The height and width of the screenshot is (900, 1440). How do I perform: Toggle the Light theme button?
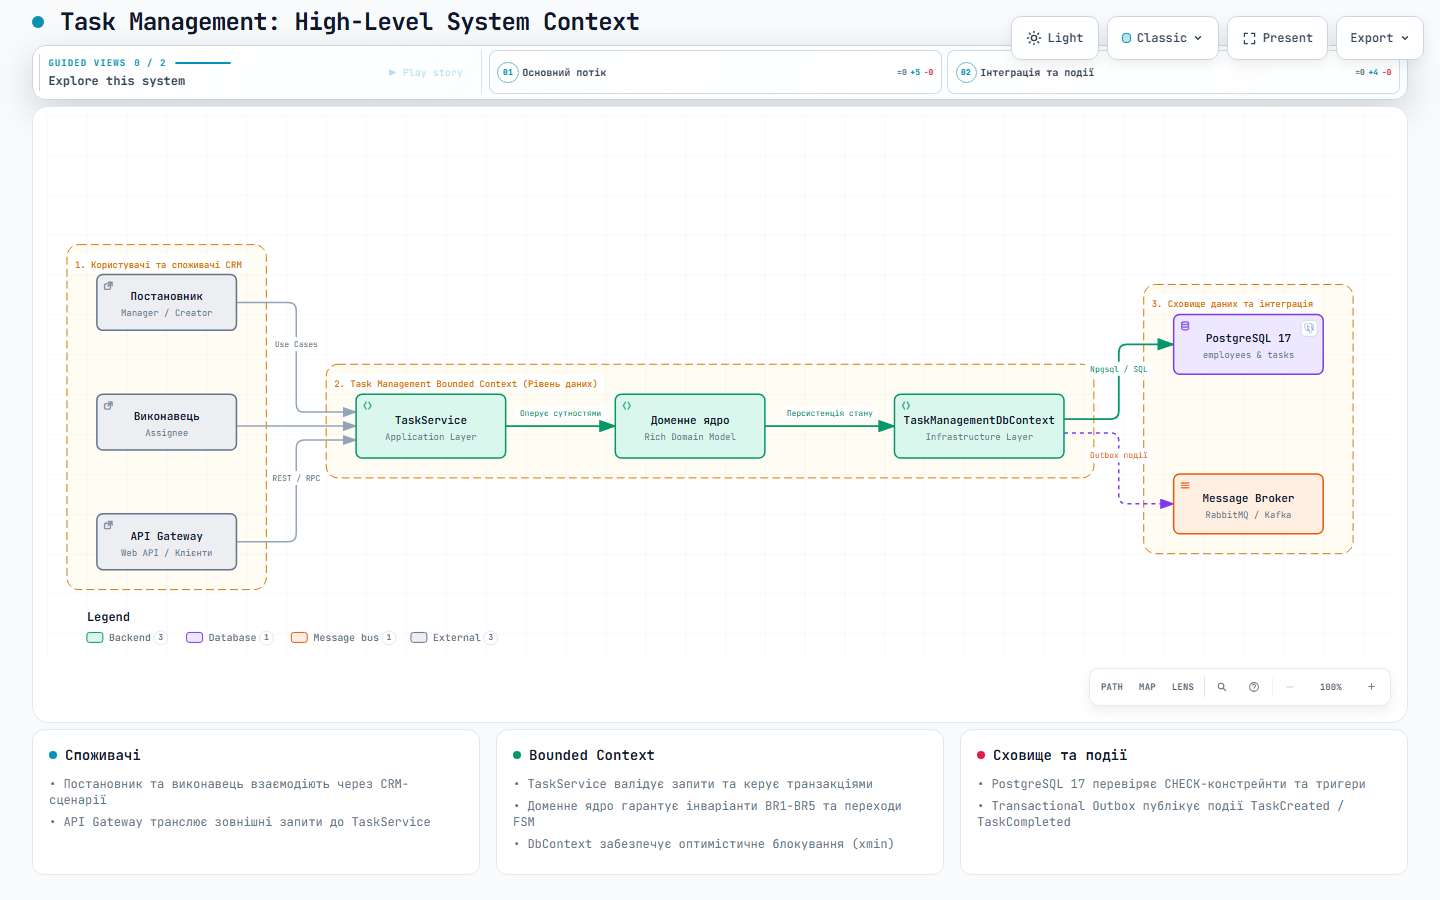click(1055, 38)
